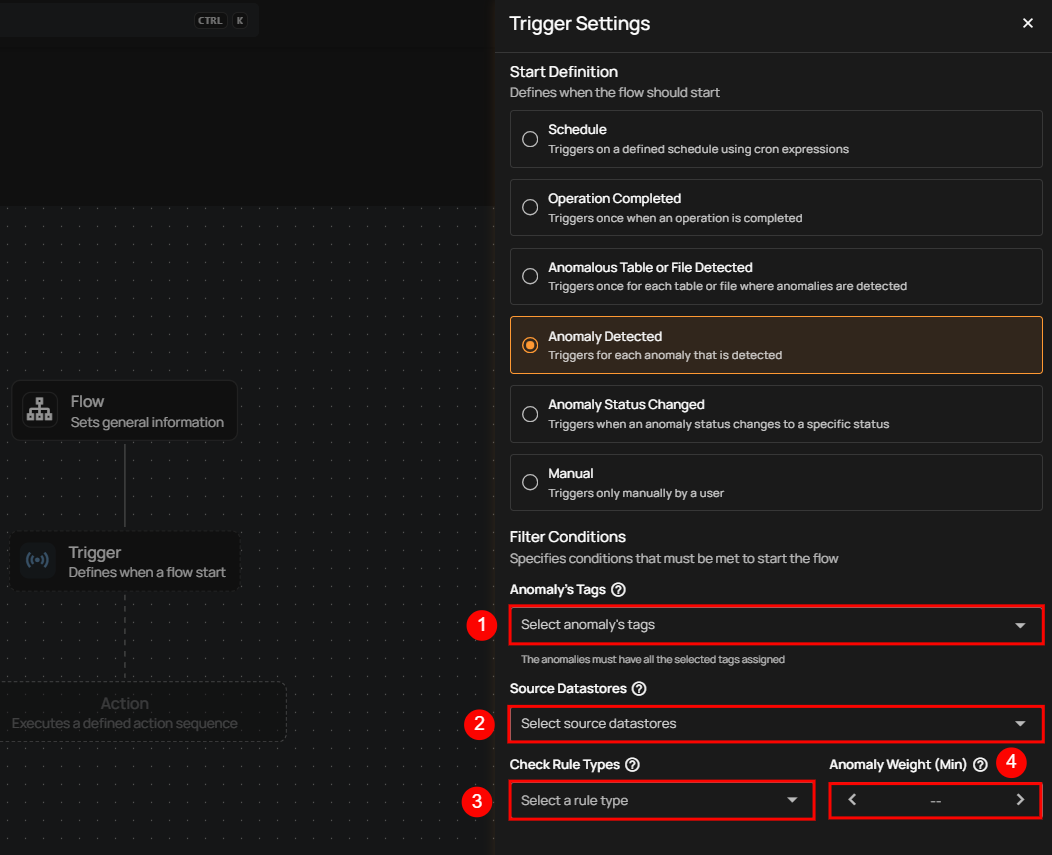Open the Select a rule type dropdown
Image resolution: width=1052 pixels, height=855 pixels.
click(661, 800)
